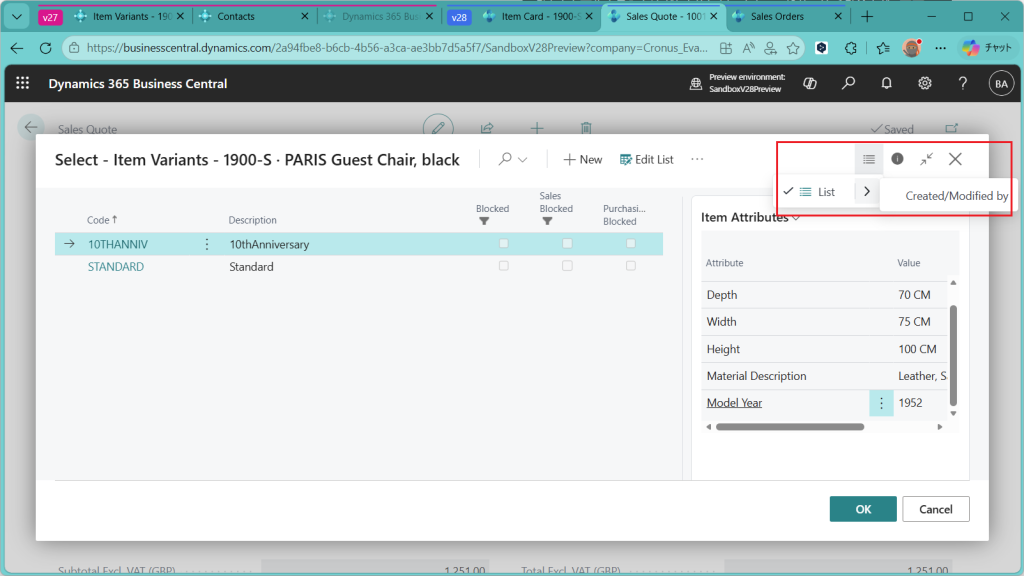
Task: Toggle Purchasing Blocked for 10THANNIV row
Action: (x=630, y=244)
